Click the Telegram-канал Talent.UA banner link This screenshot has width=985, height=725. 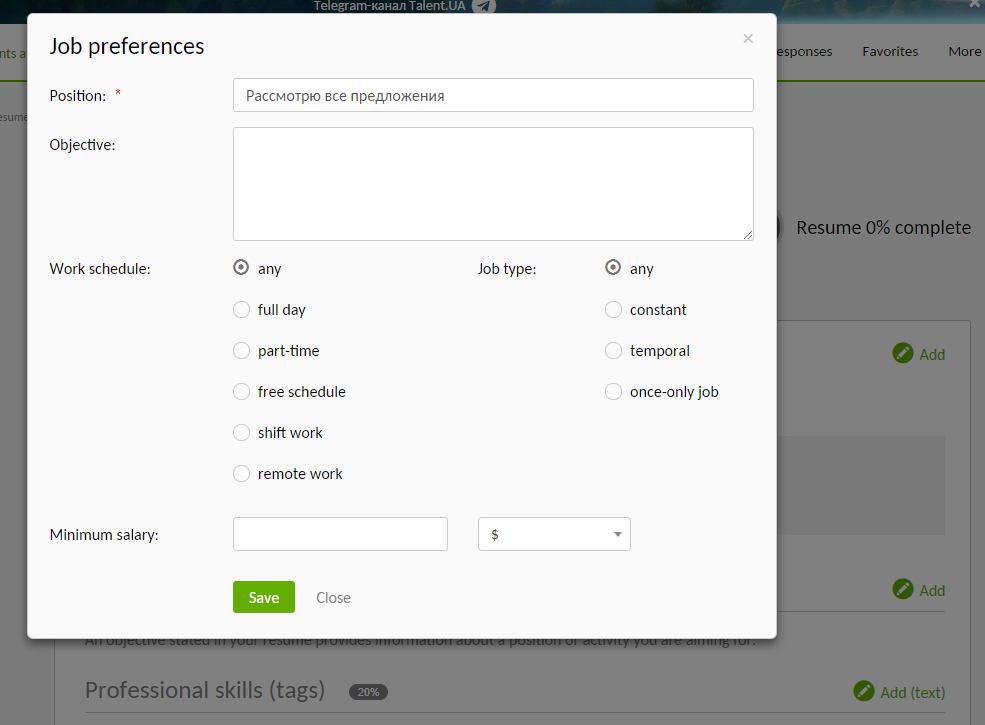[x=389, y=6]
